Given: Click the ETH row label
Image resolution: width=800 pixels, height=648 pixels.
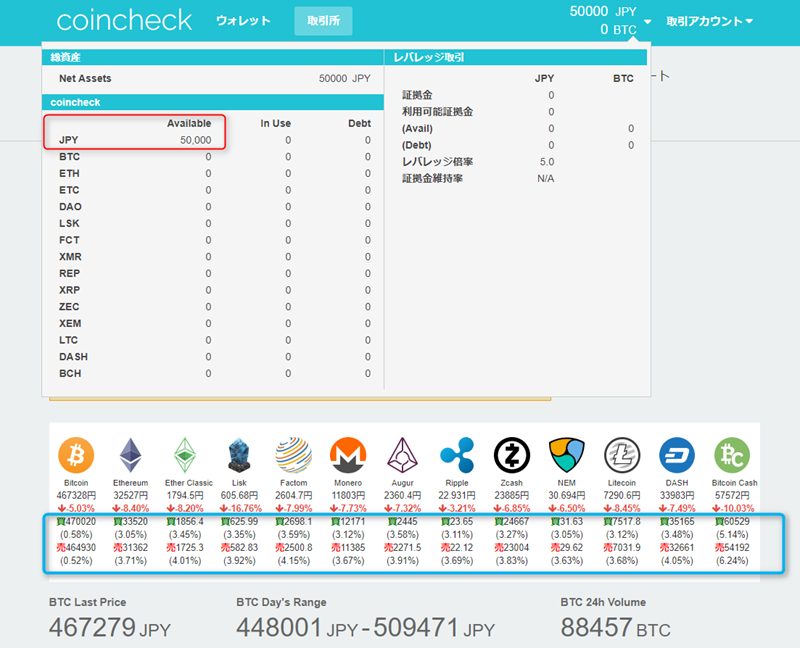Looking at the screenshot, I should pos(69,173).
